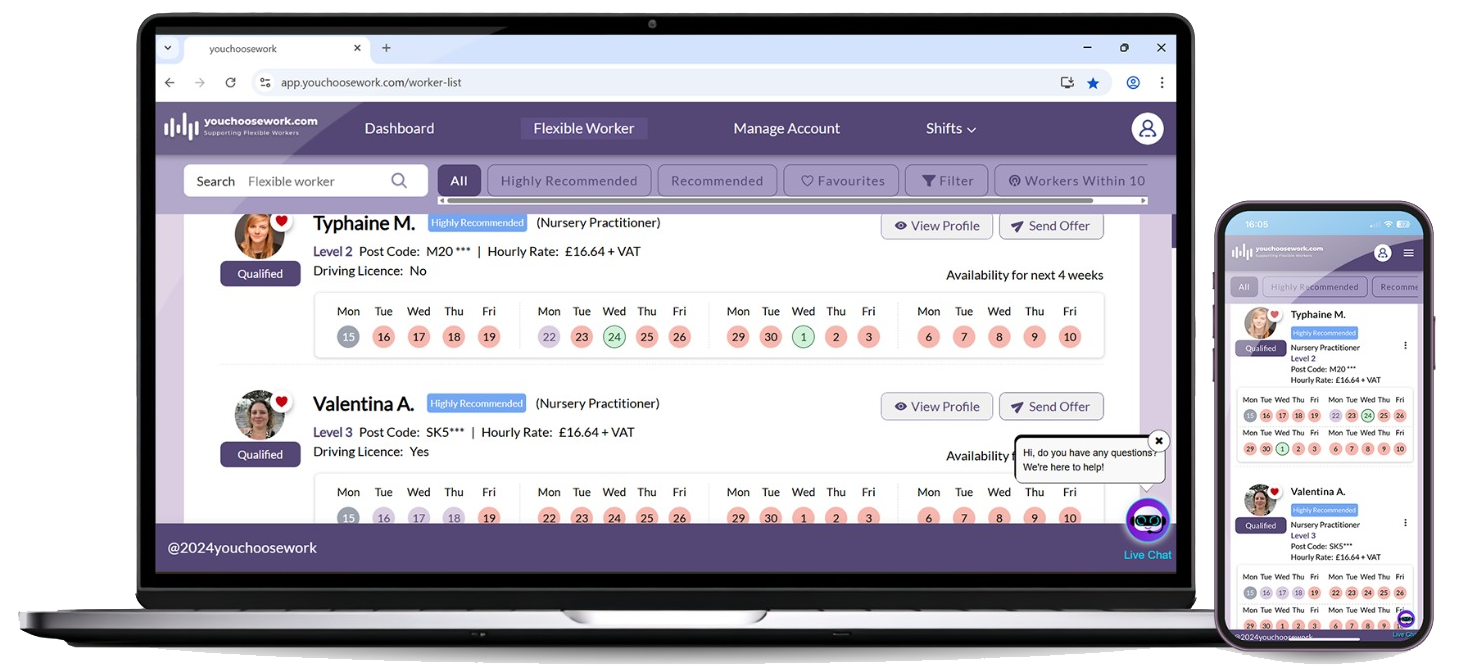1458x665 pixels.
Task: Select Fri 10 in Typhaine's laptop calendar
Action: tap(1070, 337)
